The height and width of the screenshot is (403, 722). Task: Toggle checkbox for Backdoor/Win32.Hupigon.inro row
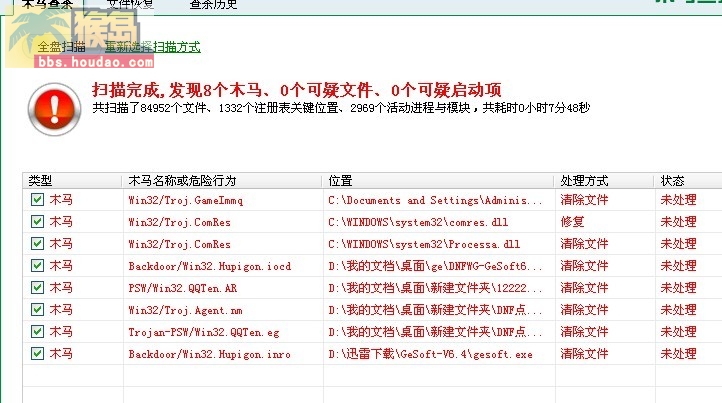[x=37, y=354]
